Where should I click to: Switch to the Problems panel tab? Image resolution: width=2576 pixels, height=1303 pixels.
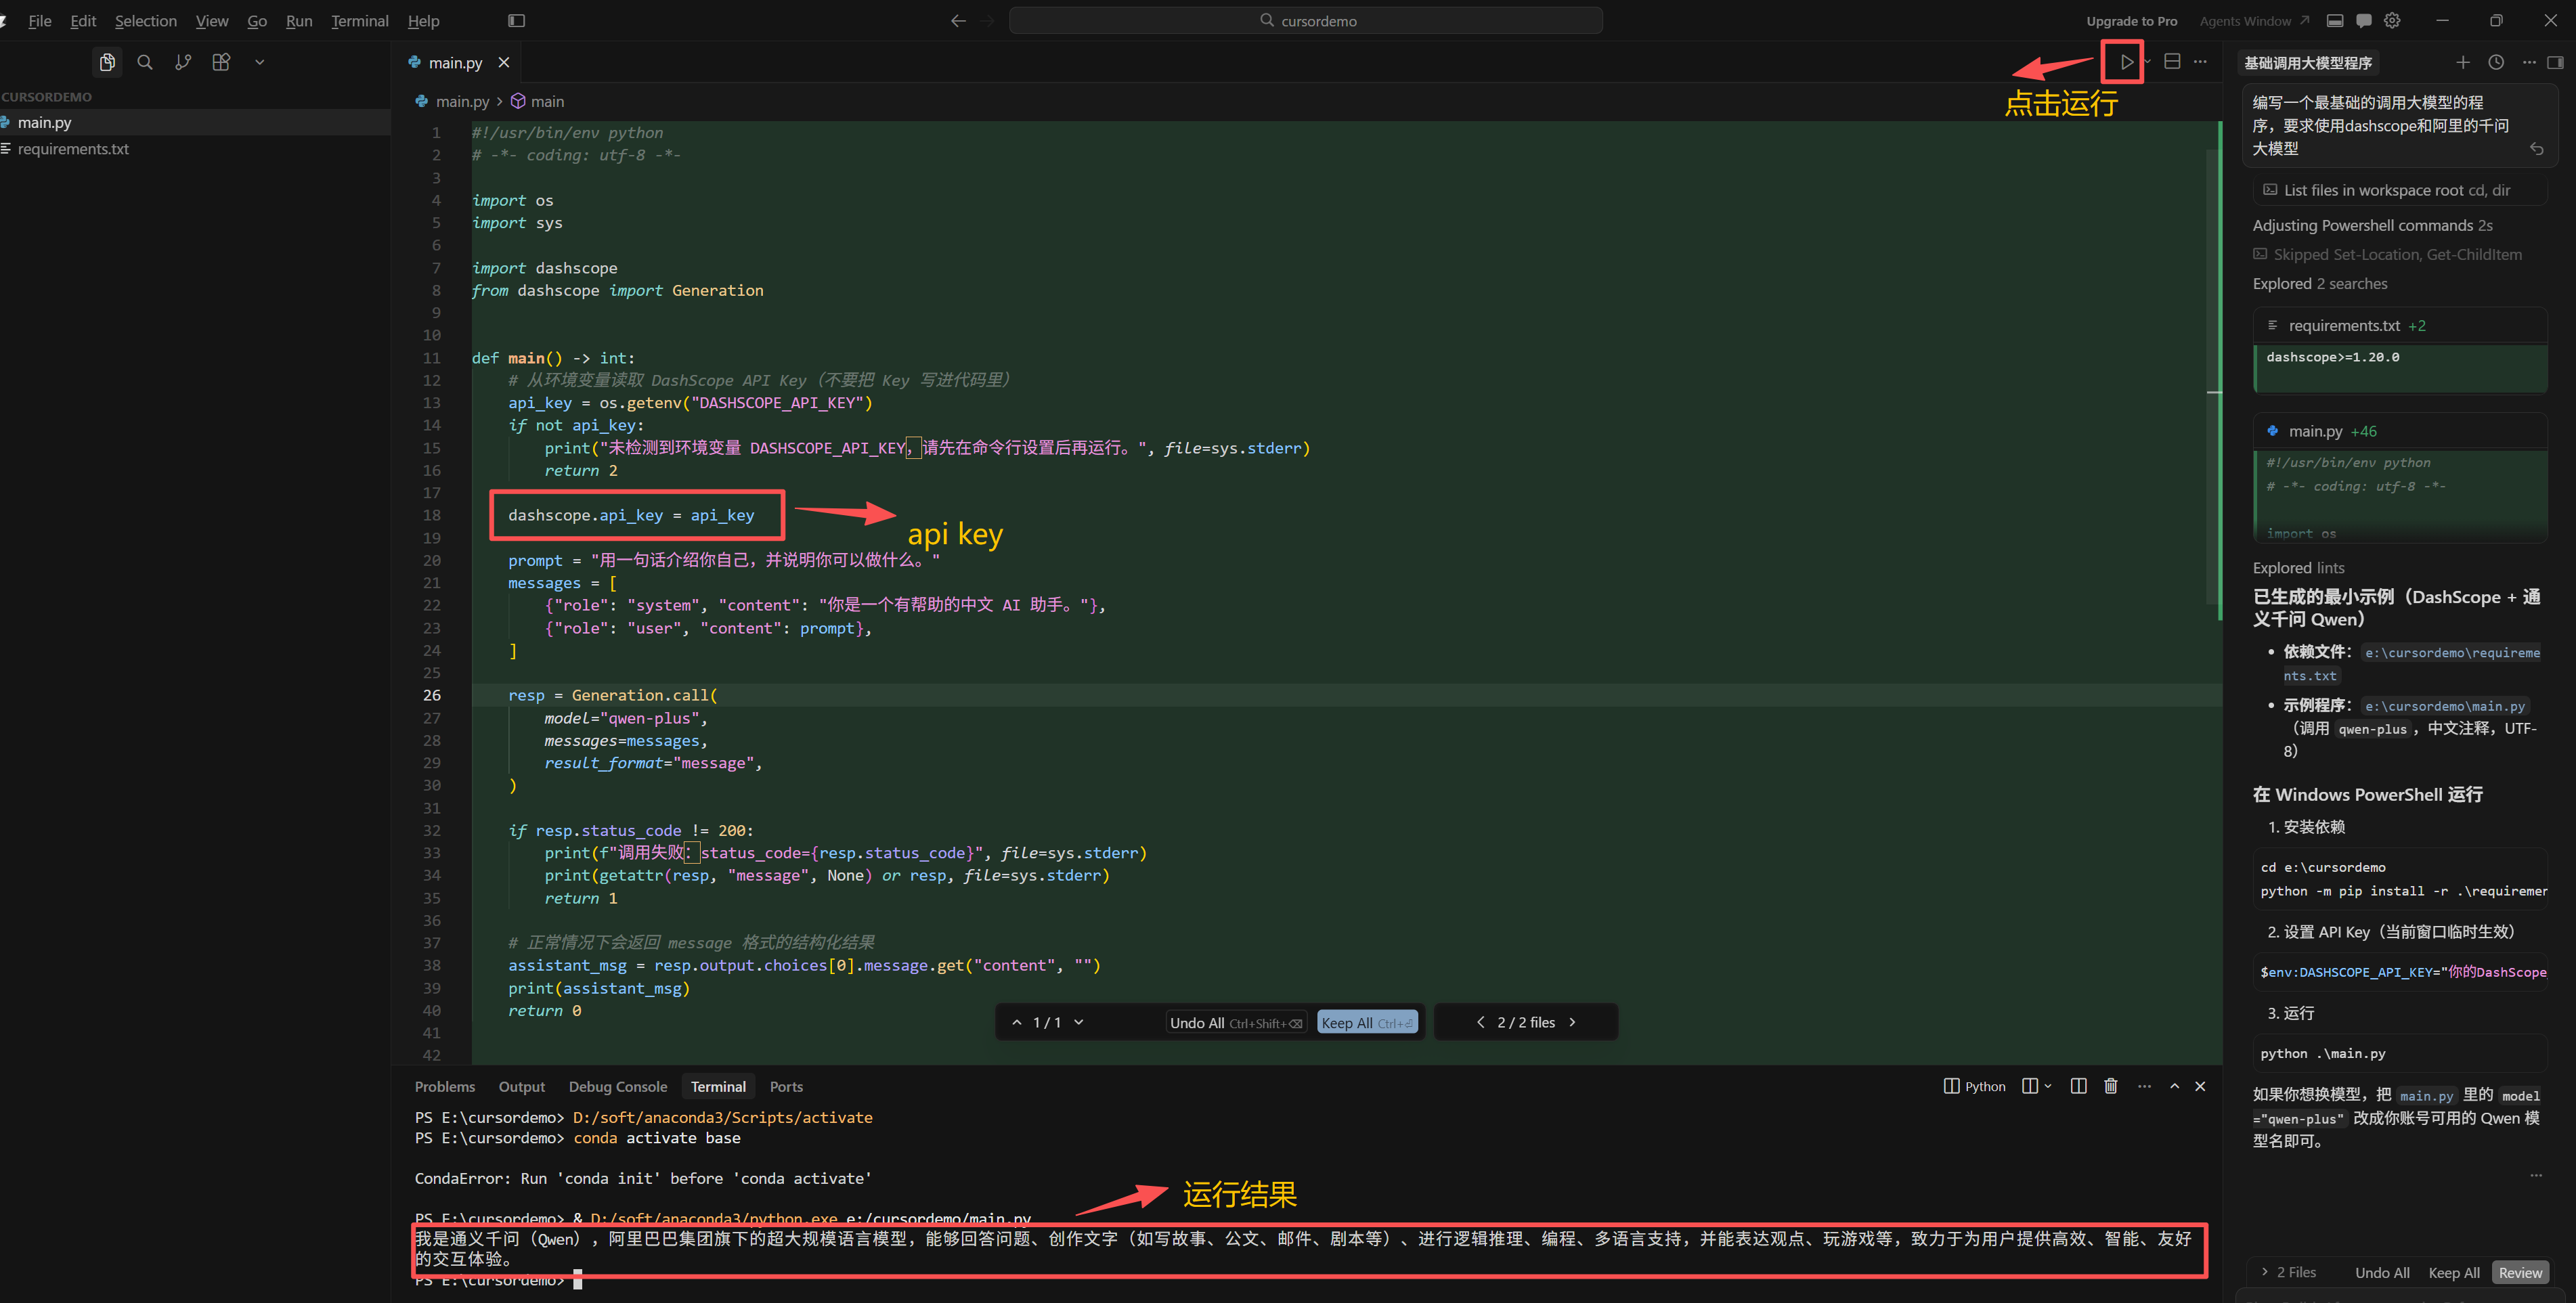pos(444,1087)
